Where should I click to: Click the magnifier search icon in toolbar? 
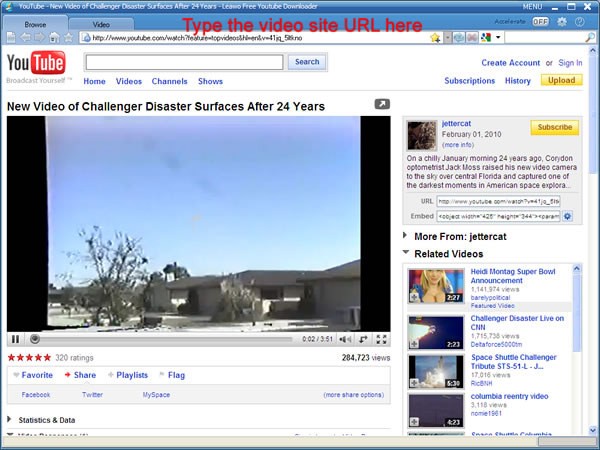pyautogui.click(x=590, y=38)
